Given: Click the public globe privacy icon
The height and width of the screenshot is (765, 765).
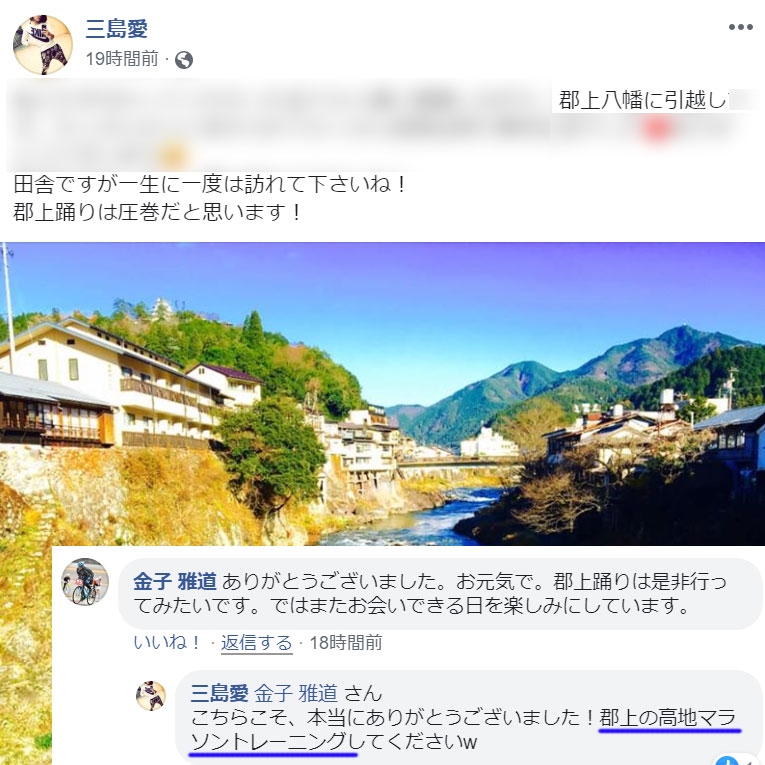Looking at the screenshot, I should (x=184, y=60).
